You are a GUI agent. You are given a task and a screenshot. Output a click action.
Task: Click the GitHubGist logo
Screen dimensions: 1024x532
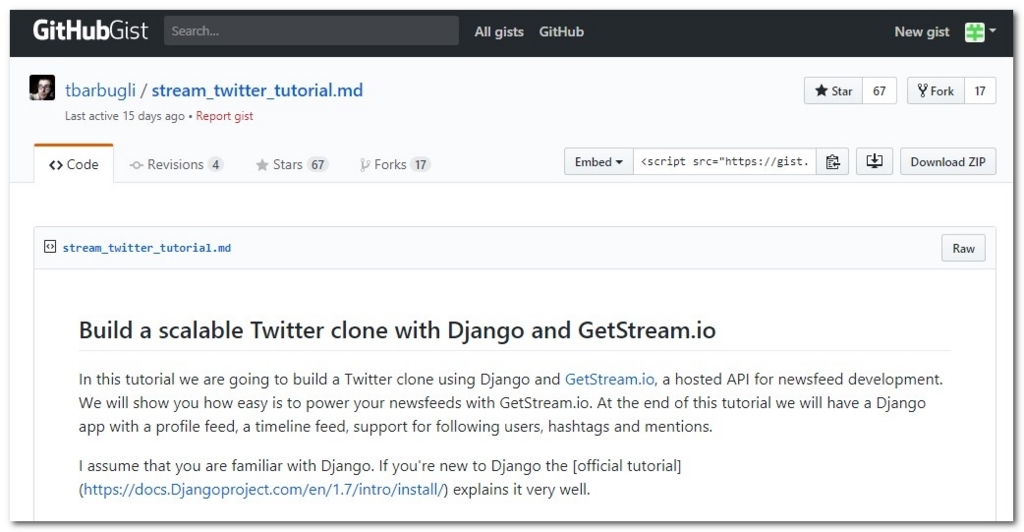(x=90, y=31)
